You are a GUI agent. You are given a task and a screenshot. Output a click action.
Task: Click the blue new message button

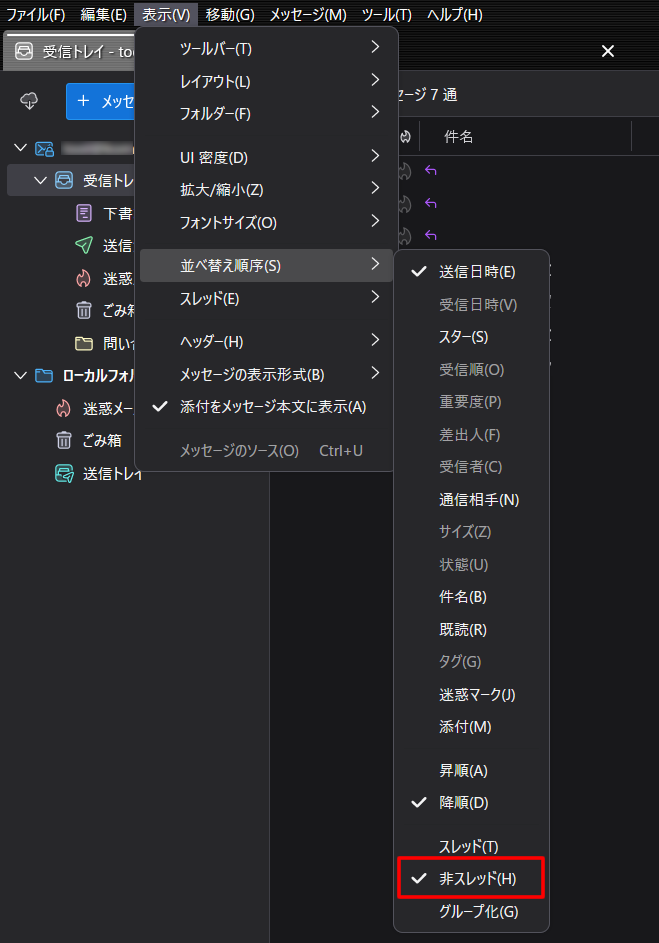[100, 101]
